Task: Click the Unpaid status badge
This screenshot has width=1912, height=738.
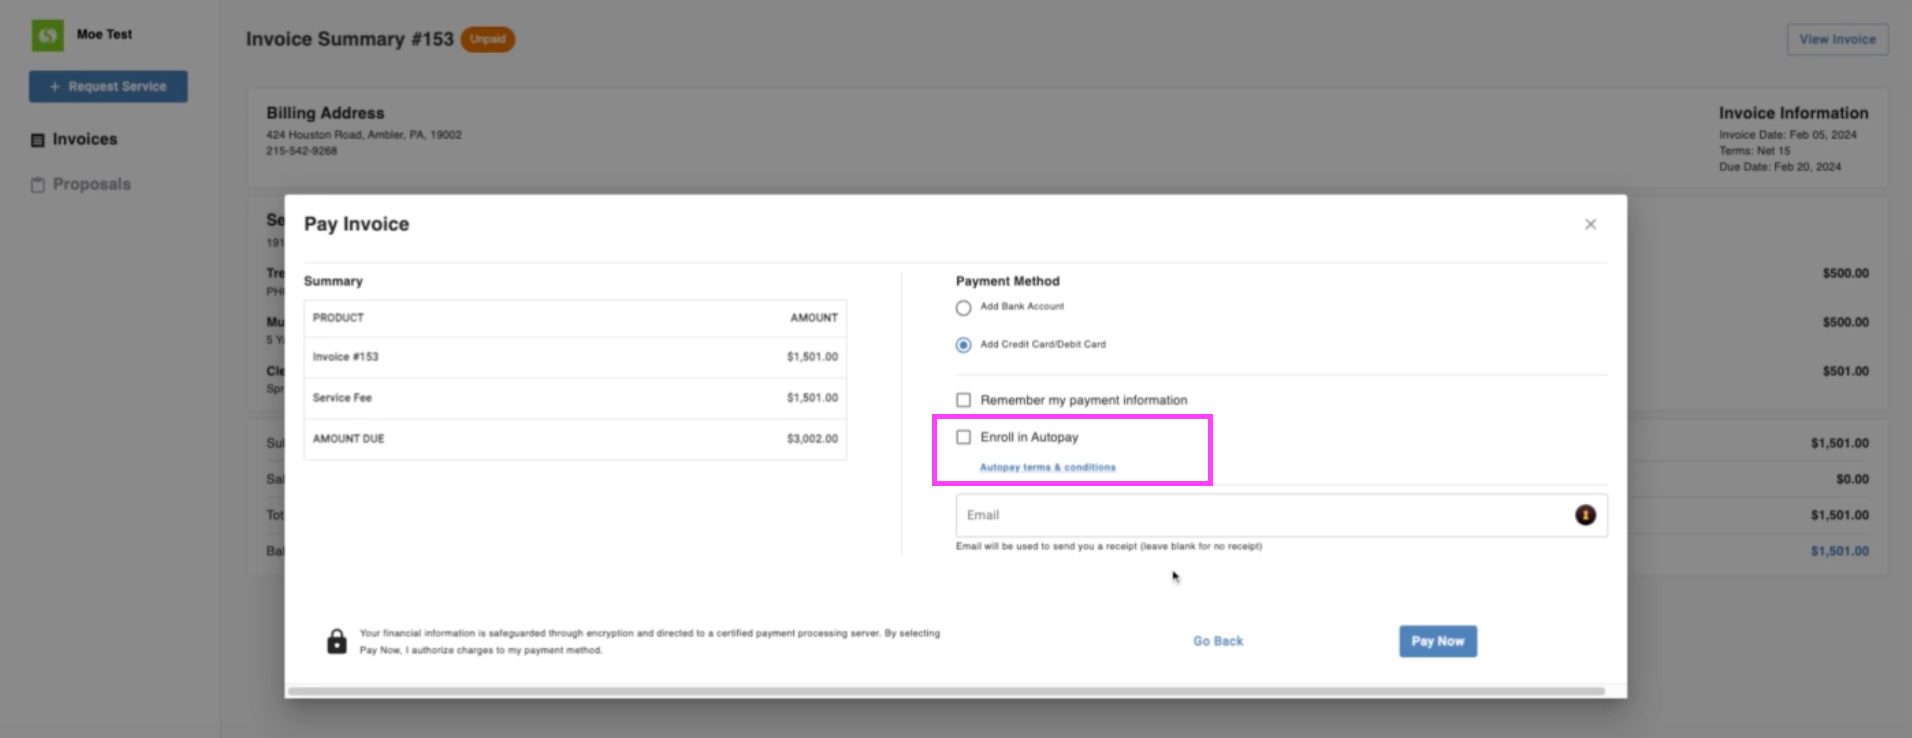Action: coord(487,39)
